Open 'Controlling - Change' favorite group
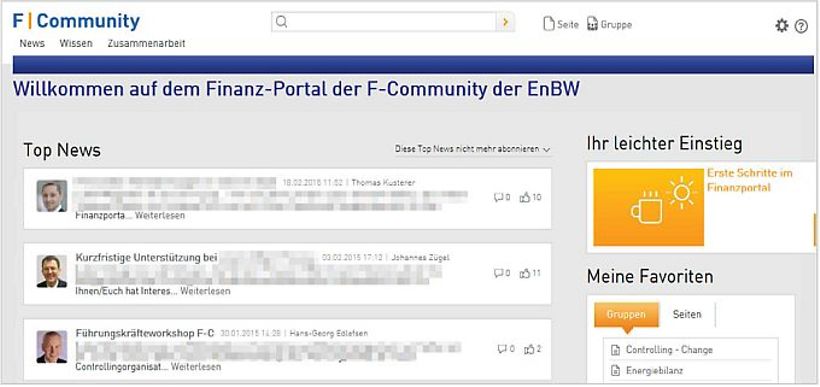 pyautogui.click(x=669, y=350)
